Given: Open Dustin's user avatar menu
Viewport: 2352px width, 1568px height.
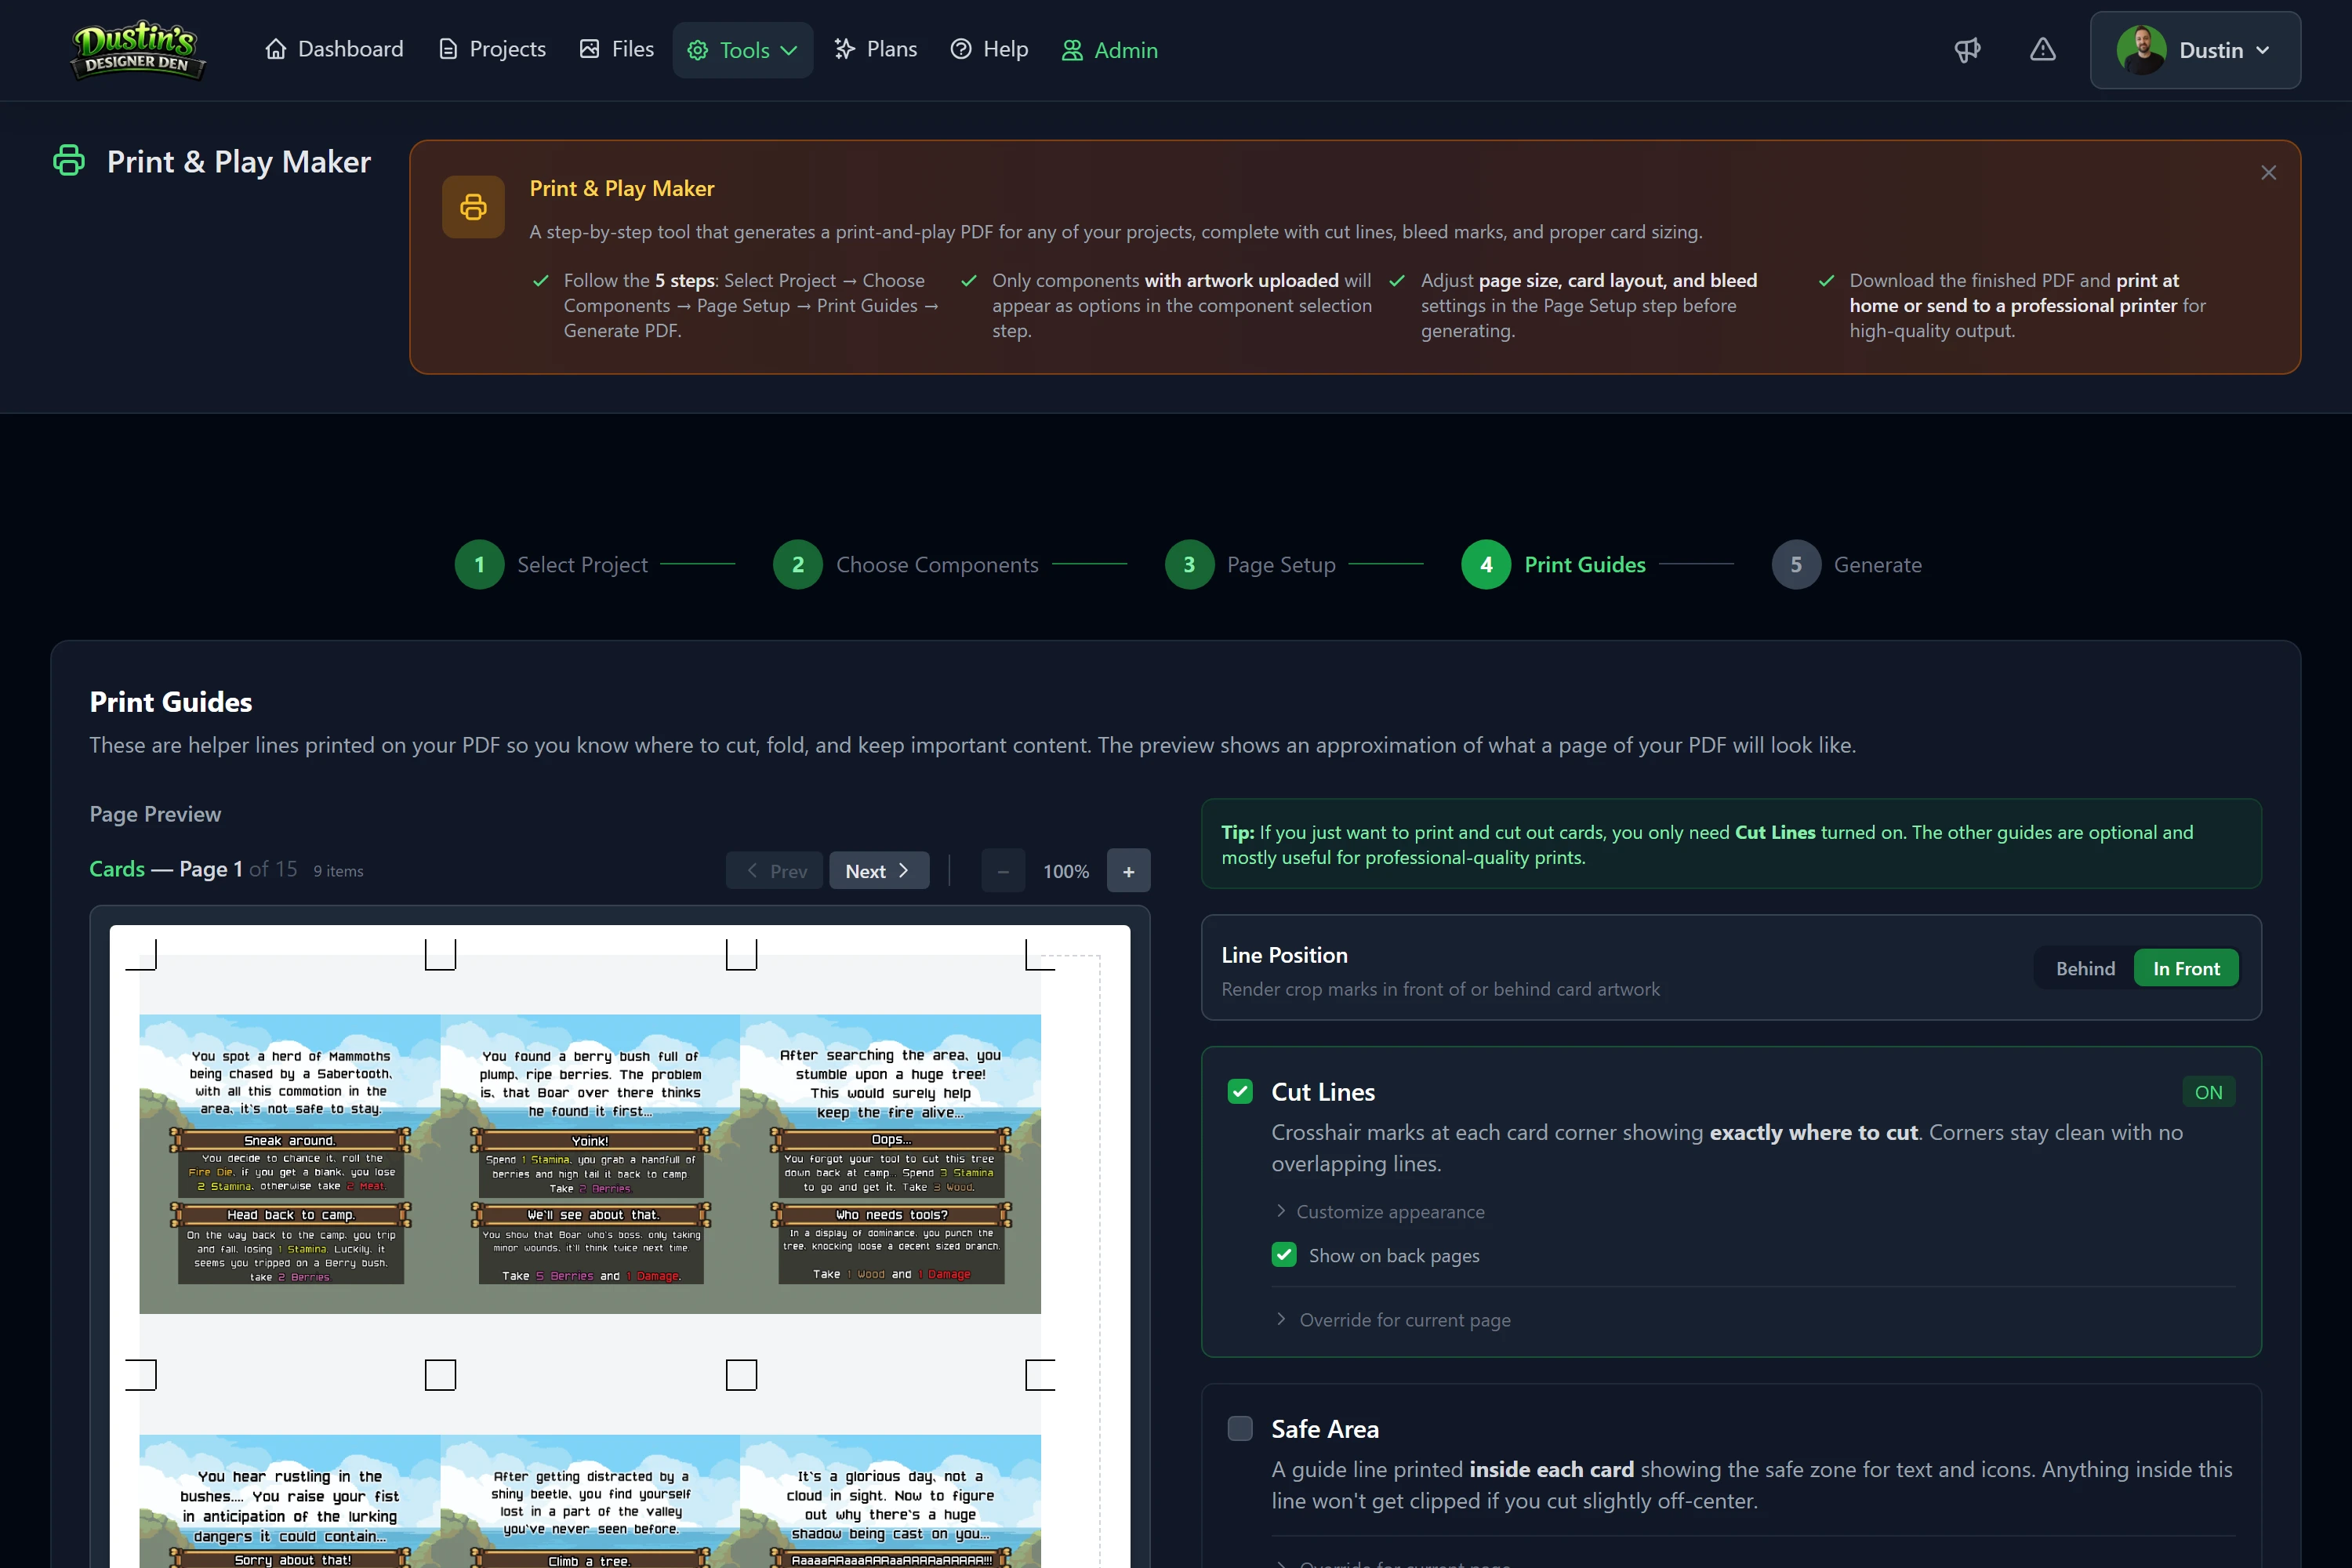Looking at the screenshot, I should tap(2195, 50).
